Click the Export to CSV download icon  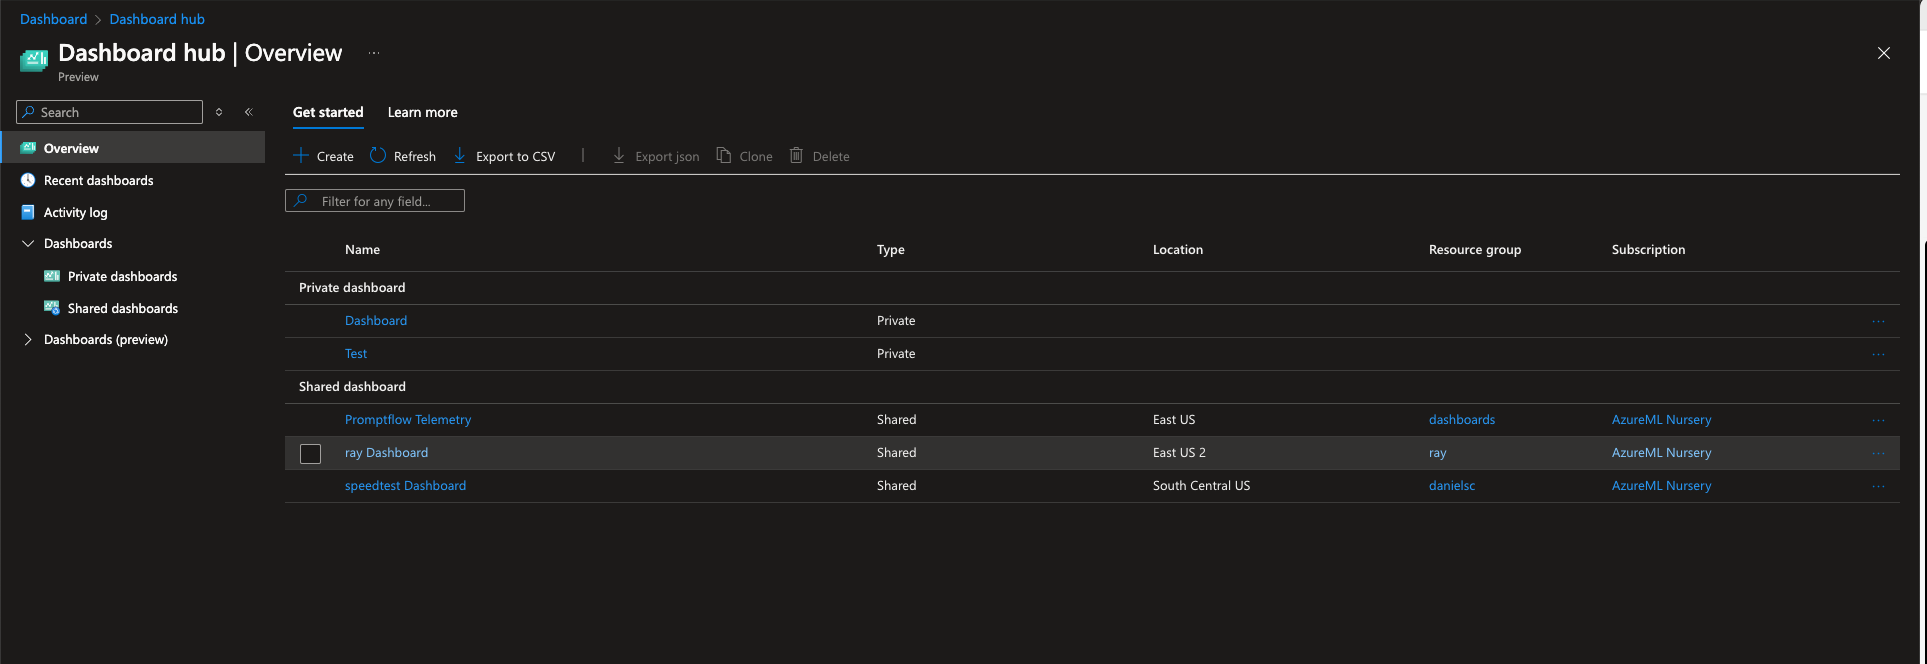460,156
